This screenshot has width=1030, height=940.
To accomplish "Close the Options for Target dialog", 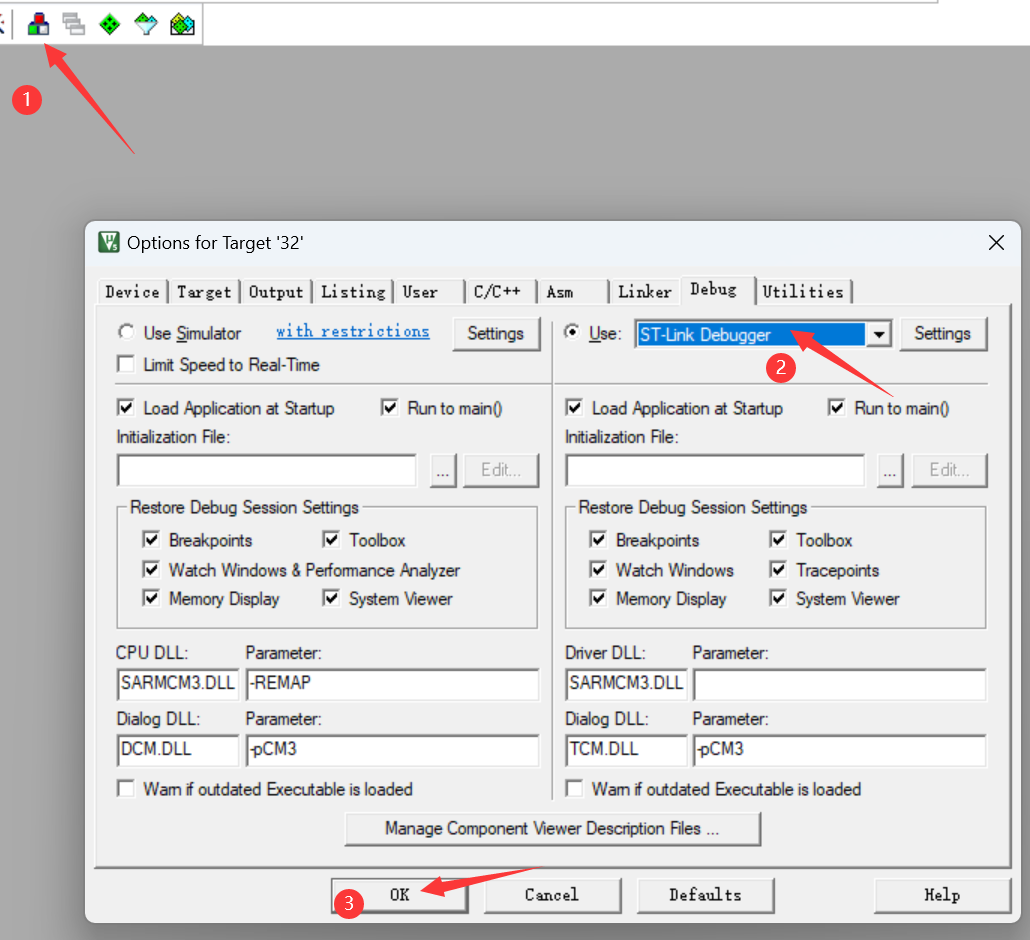I will click(996, 242).
